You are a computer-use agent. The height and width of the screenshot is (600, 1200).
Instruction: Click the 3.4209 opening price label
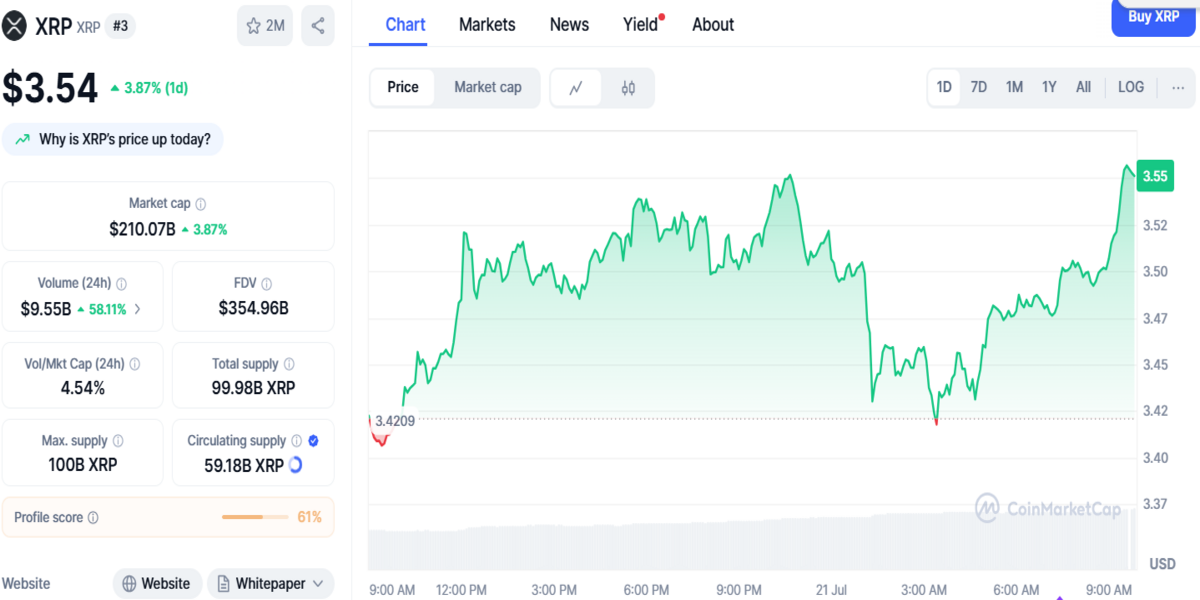(x=395, y=421)
